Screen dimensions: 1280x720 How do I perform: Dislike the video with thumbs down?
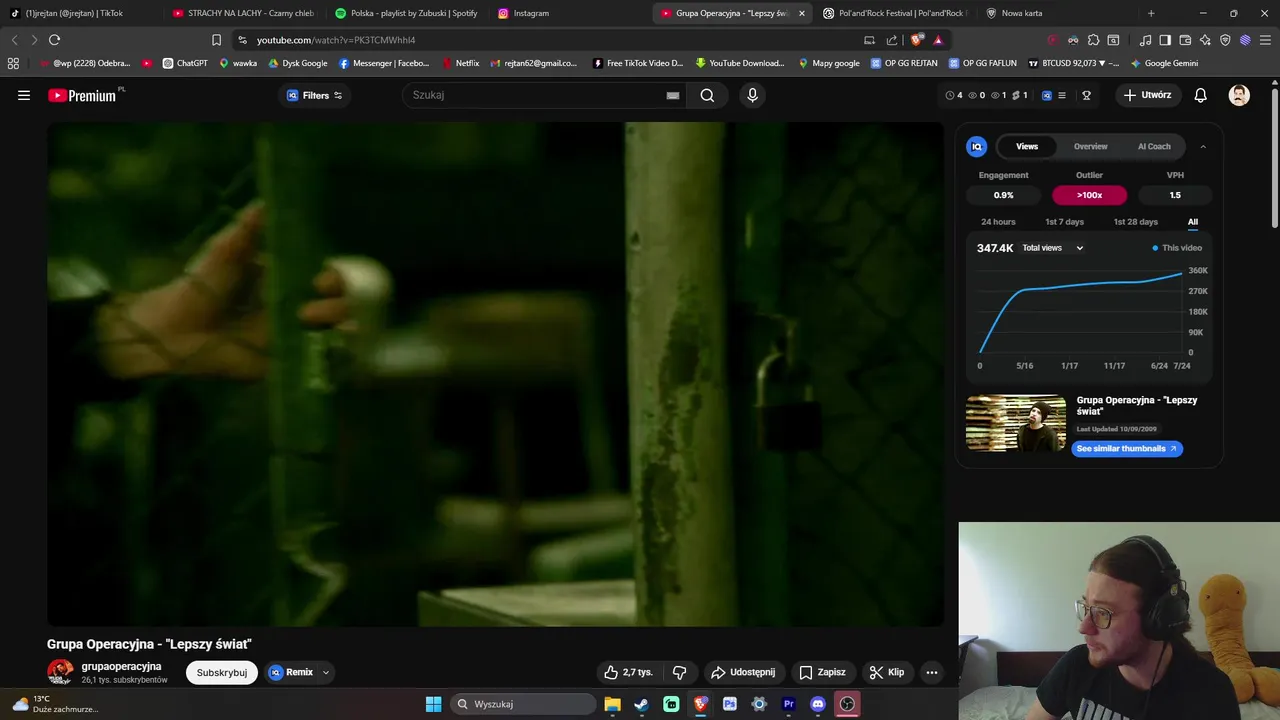(x=679, y=672)
